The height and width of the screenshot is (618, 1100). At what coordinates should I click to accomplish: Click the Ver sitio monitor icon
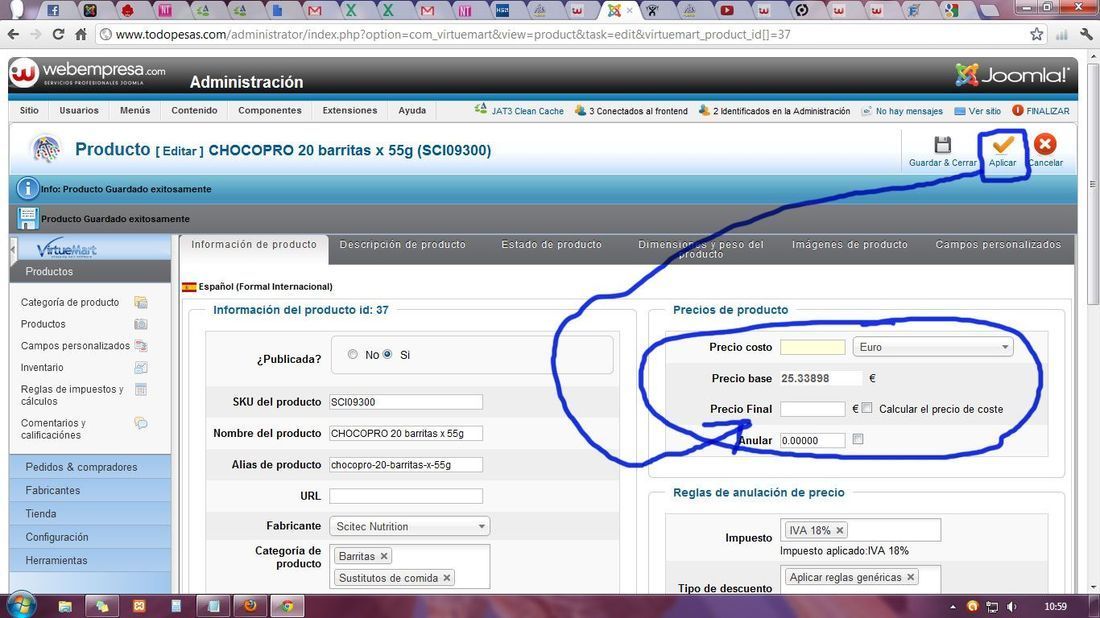tap(960, 111)
